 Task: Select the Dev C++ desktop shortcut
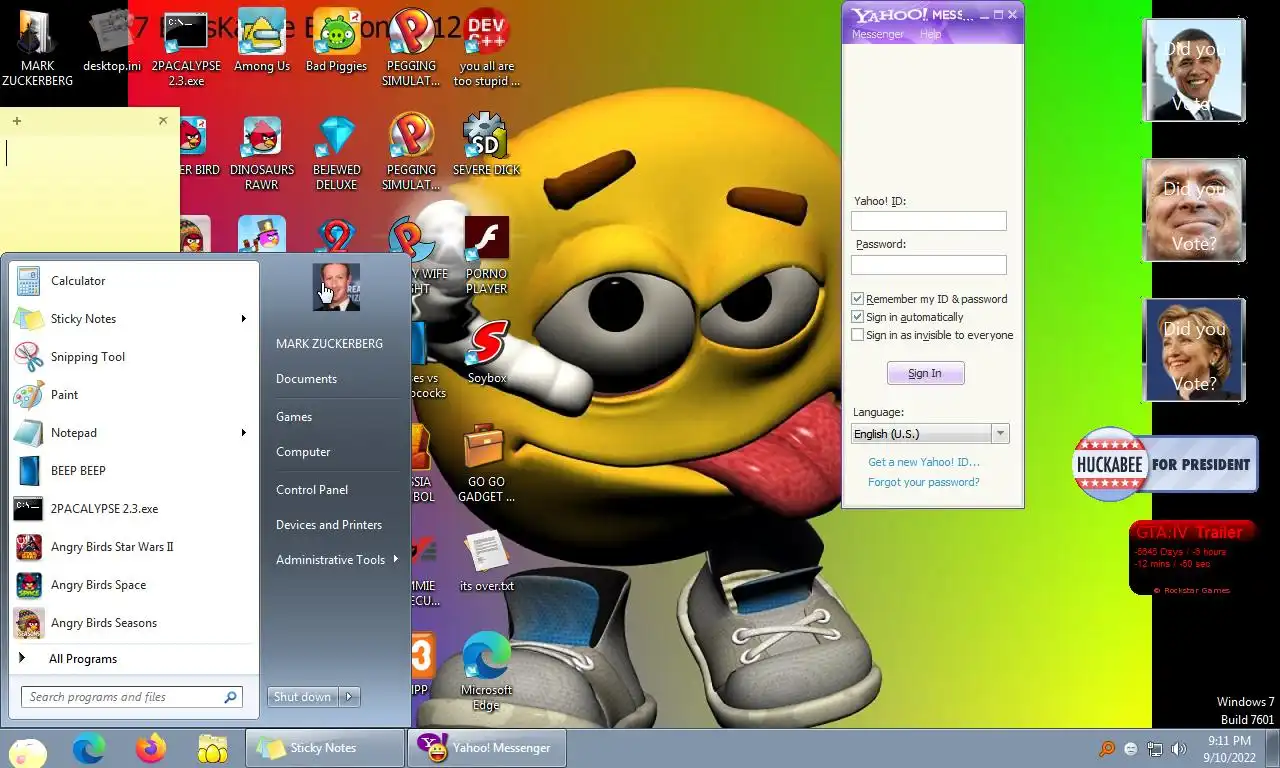486,48
